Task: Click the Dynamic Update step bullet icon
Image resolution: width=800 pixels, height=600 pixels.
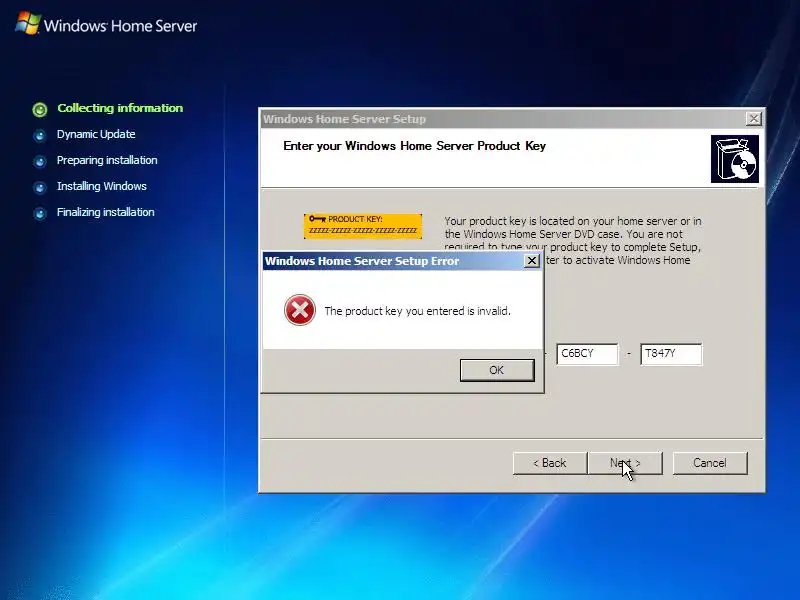Action: click(x=39, y=136)
